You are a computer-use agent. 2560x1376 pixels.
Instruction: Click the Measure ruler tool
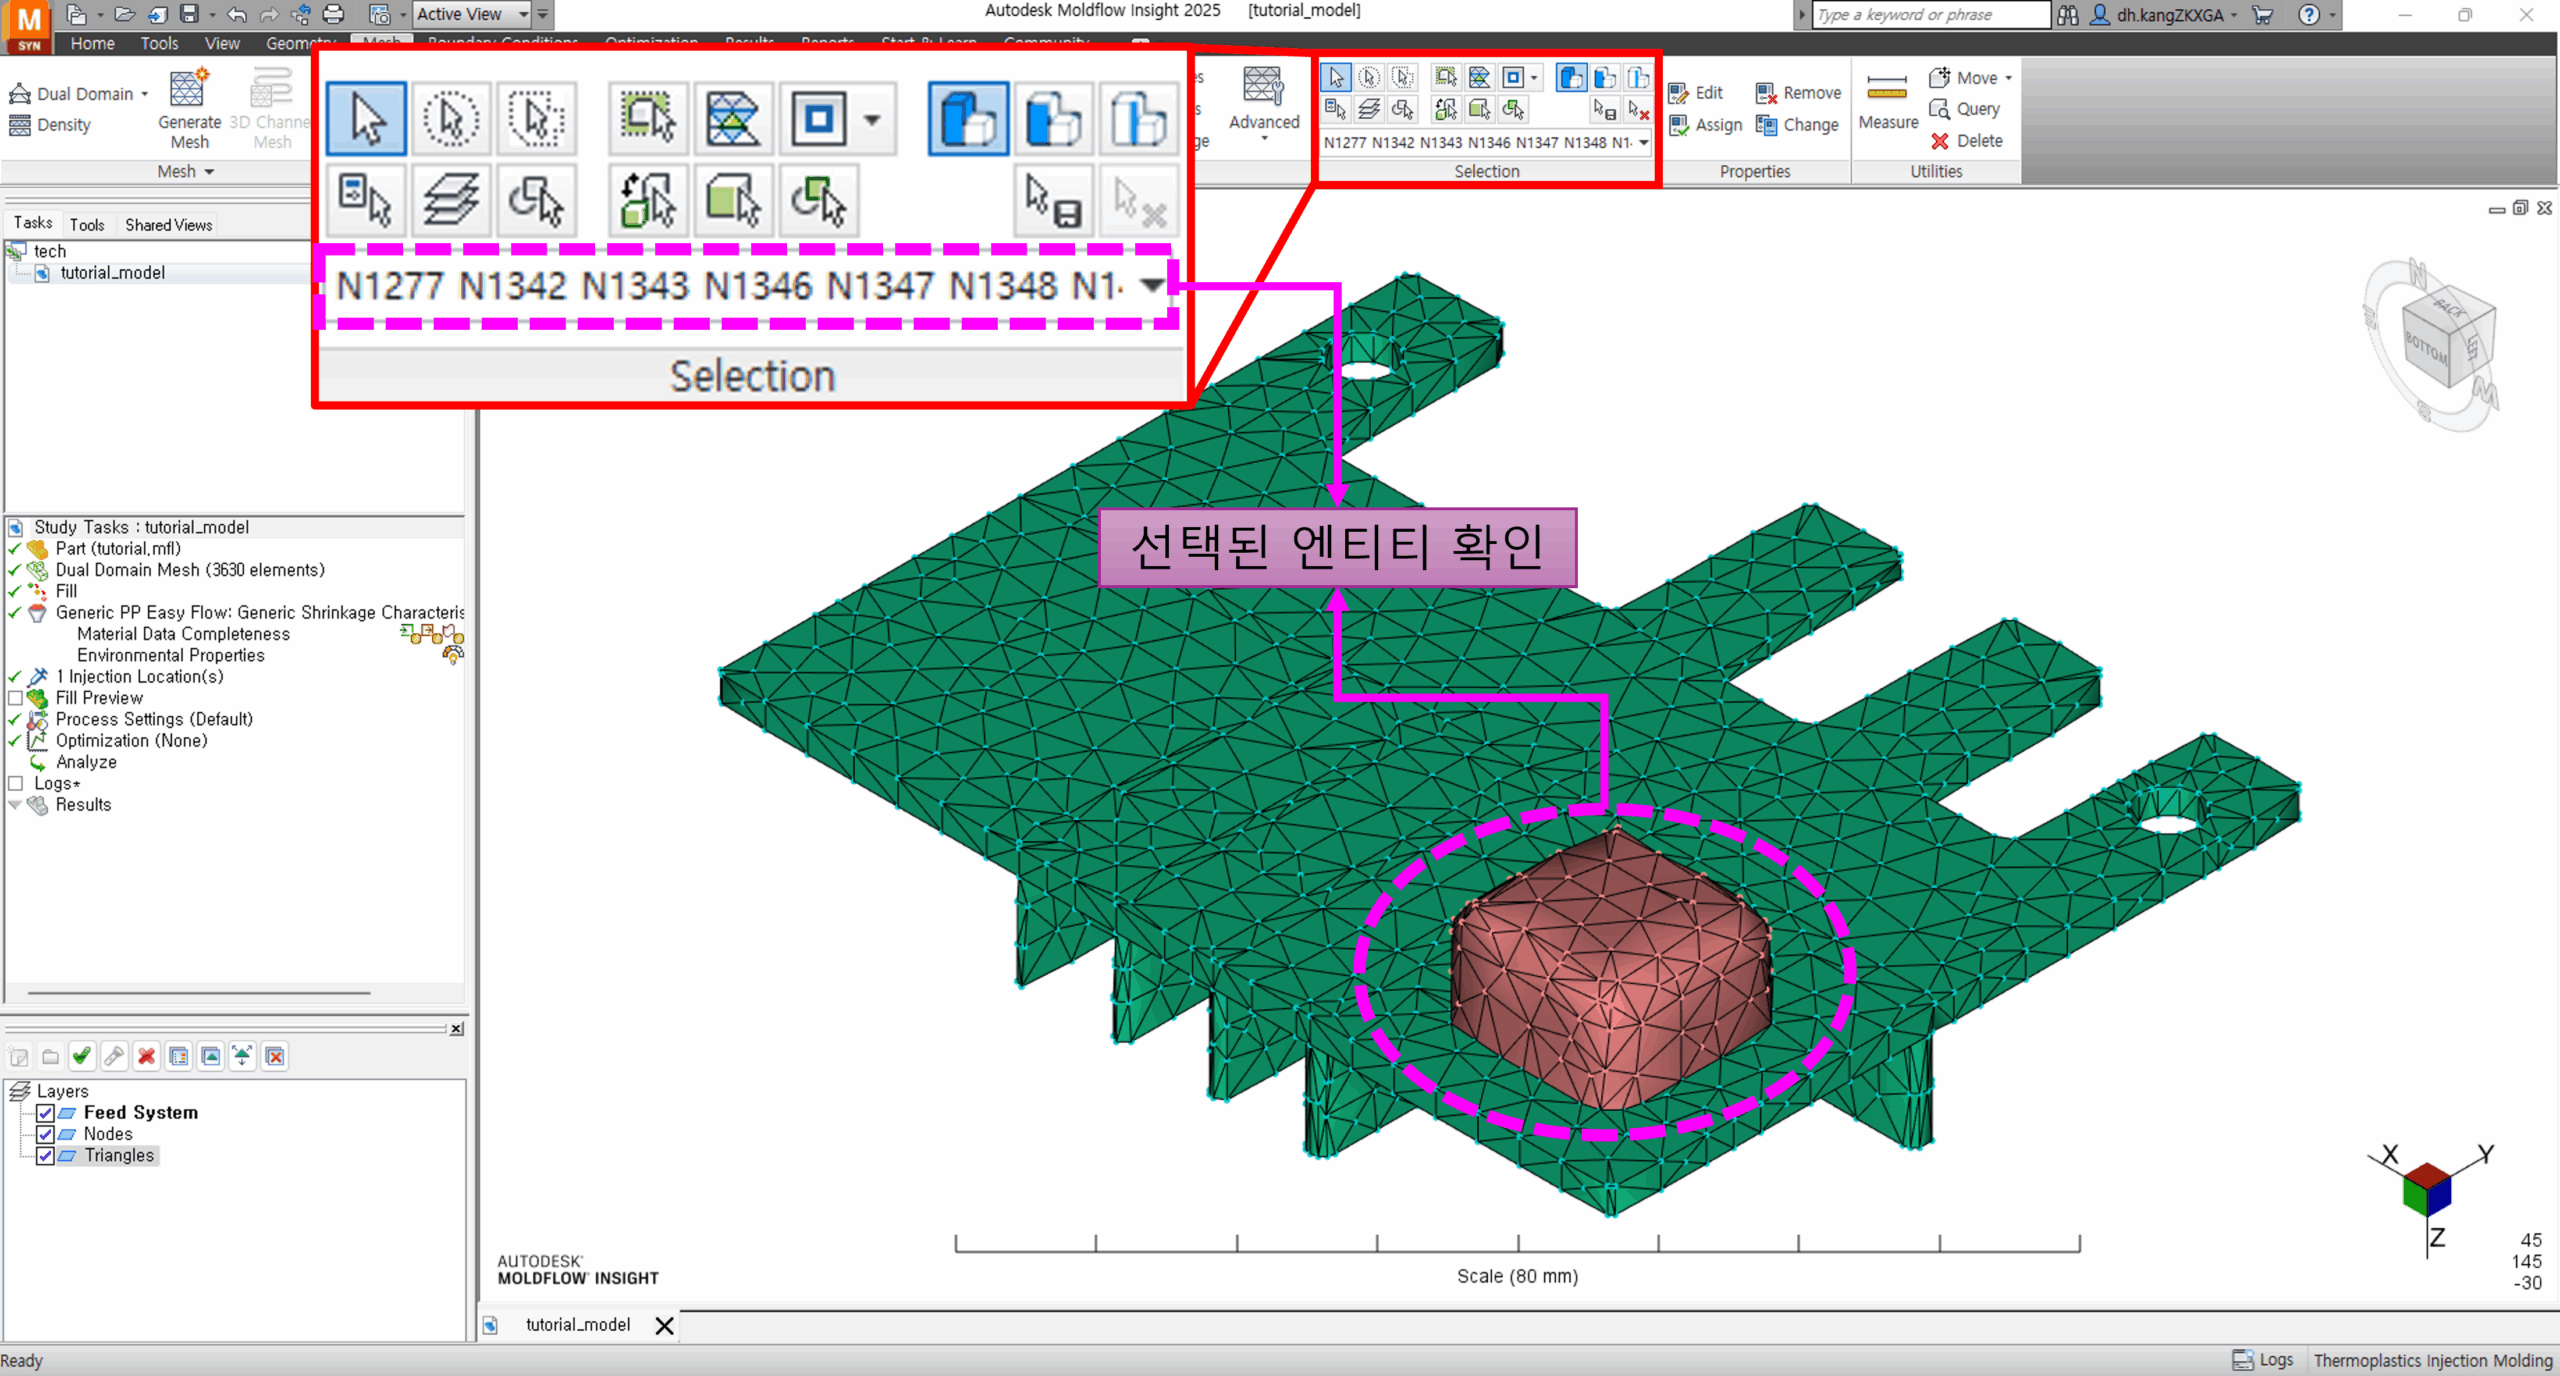[x=1888, y=103]
